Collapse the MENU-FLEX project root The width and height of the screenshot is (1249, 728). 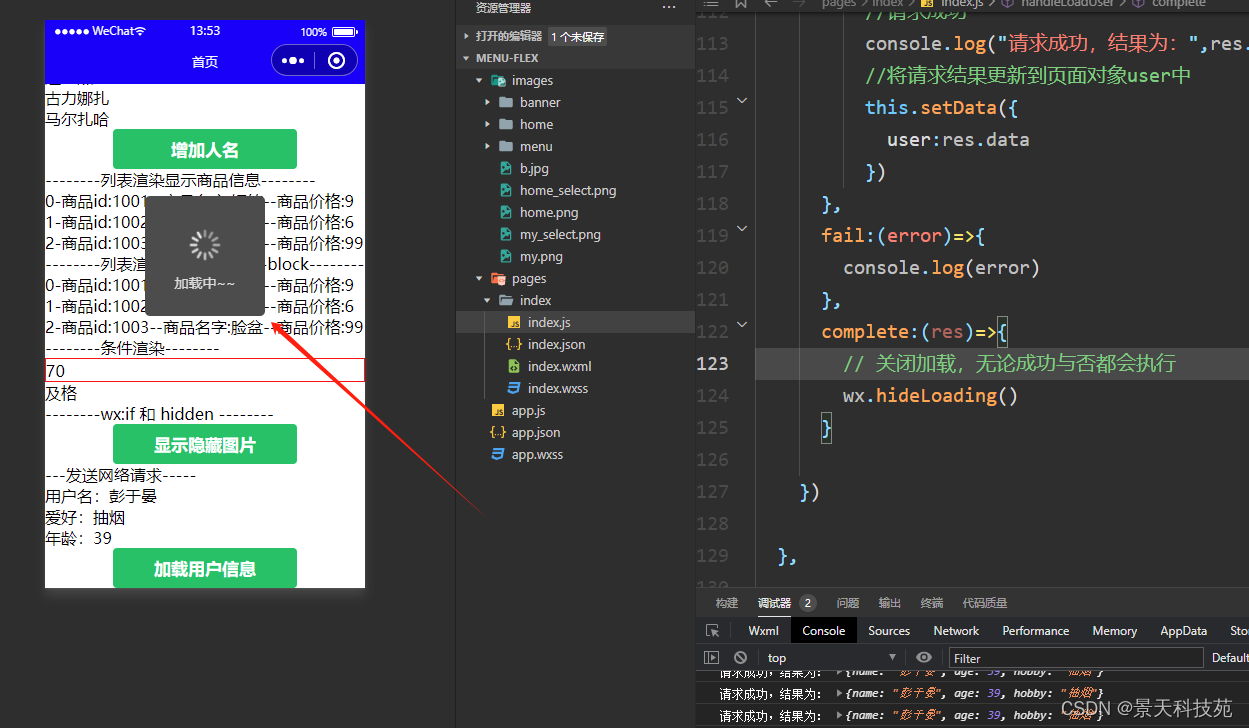pyautogui.click(x=467, y=58)
